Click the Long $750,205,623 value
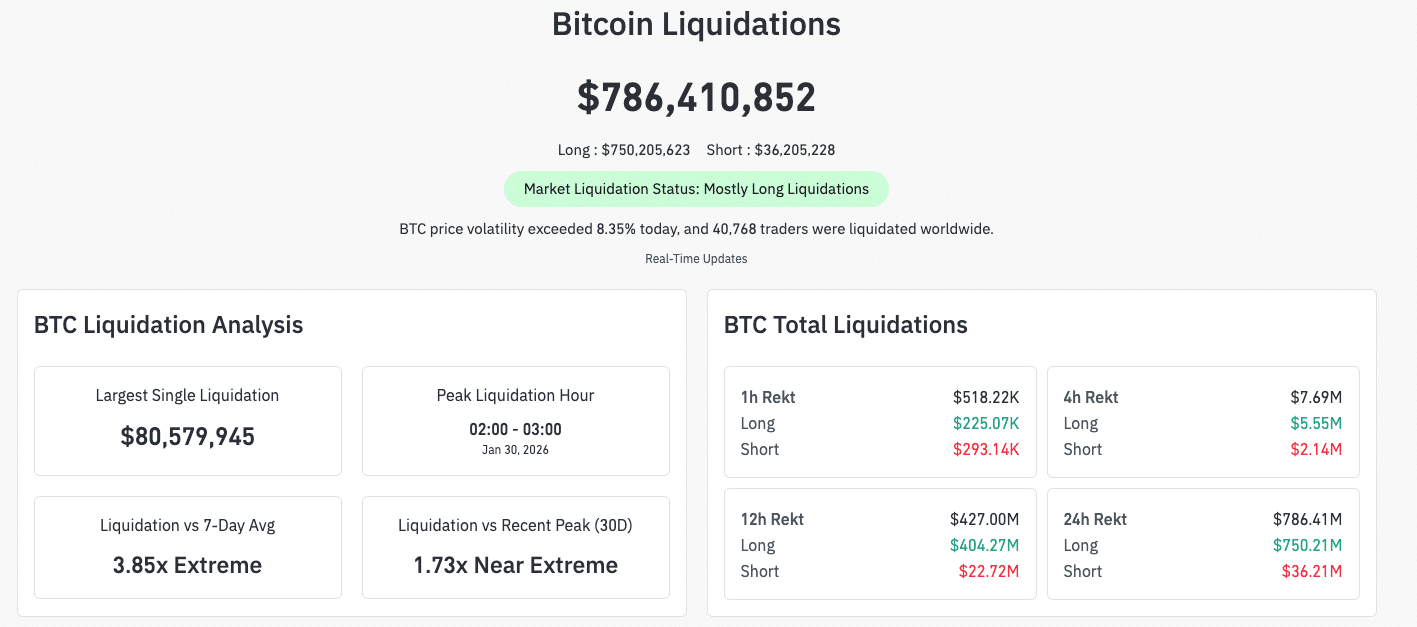This screenshot has width=1417, height=627. (x=623, y=150)
